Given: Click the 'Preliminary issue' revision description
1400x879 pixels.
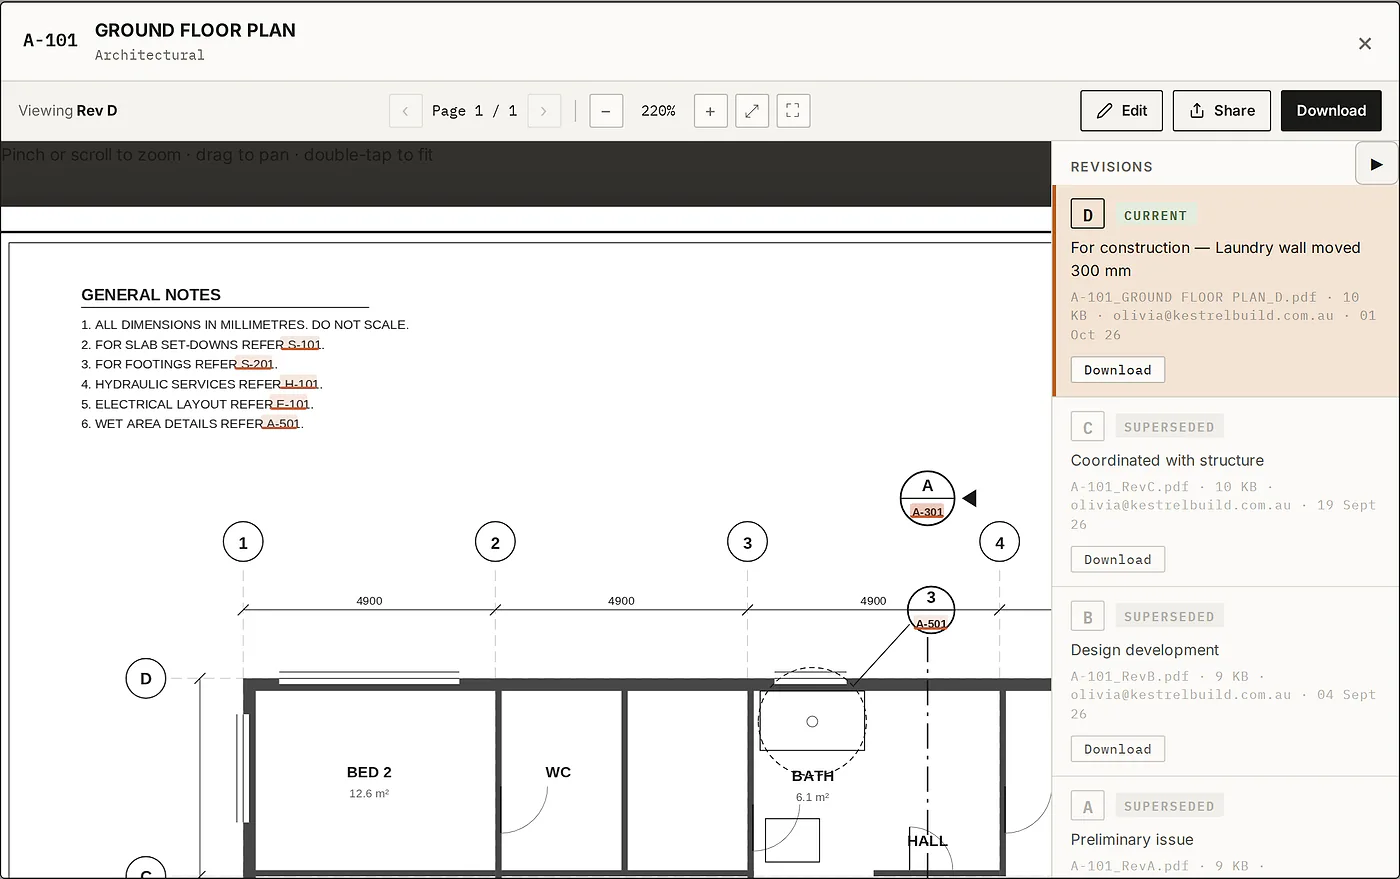Looking at the screenshot, I should tap(1132, 840).
